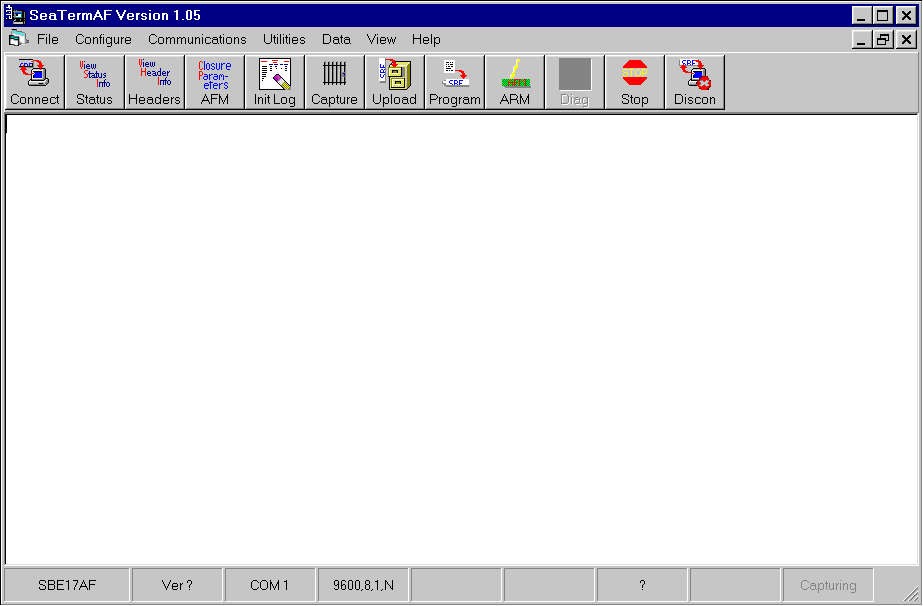Click the 9600,8,1,N baud status field

(363, 585)
